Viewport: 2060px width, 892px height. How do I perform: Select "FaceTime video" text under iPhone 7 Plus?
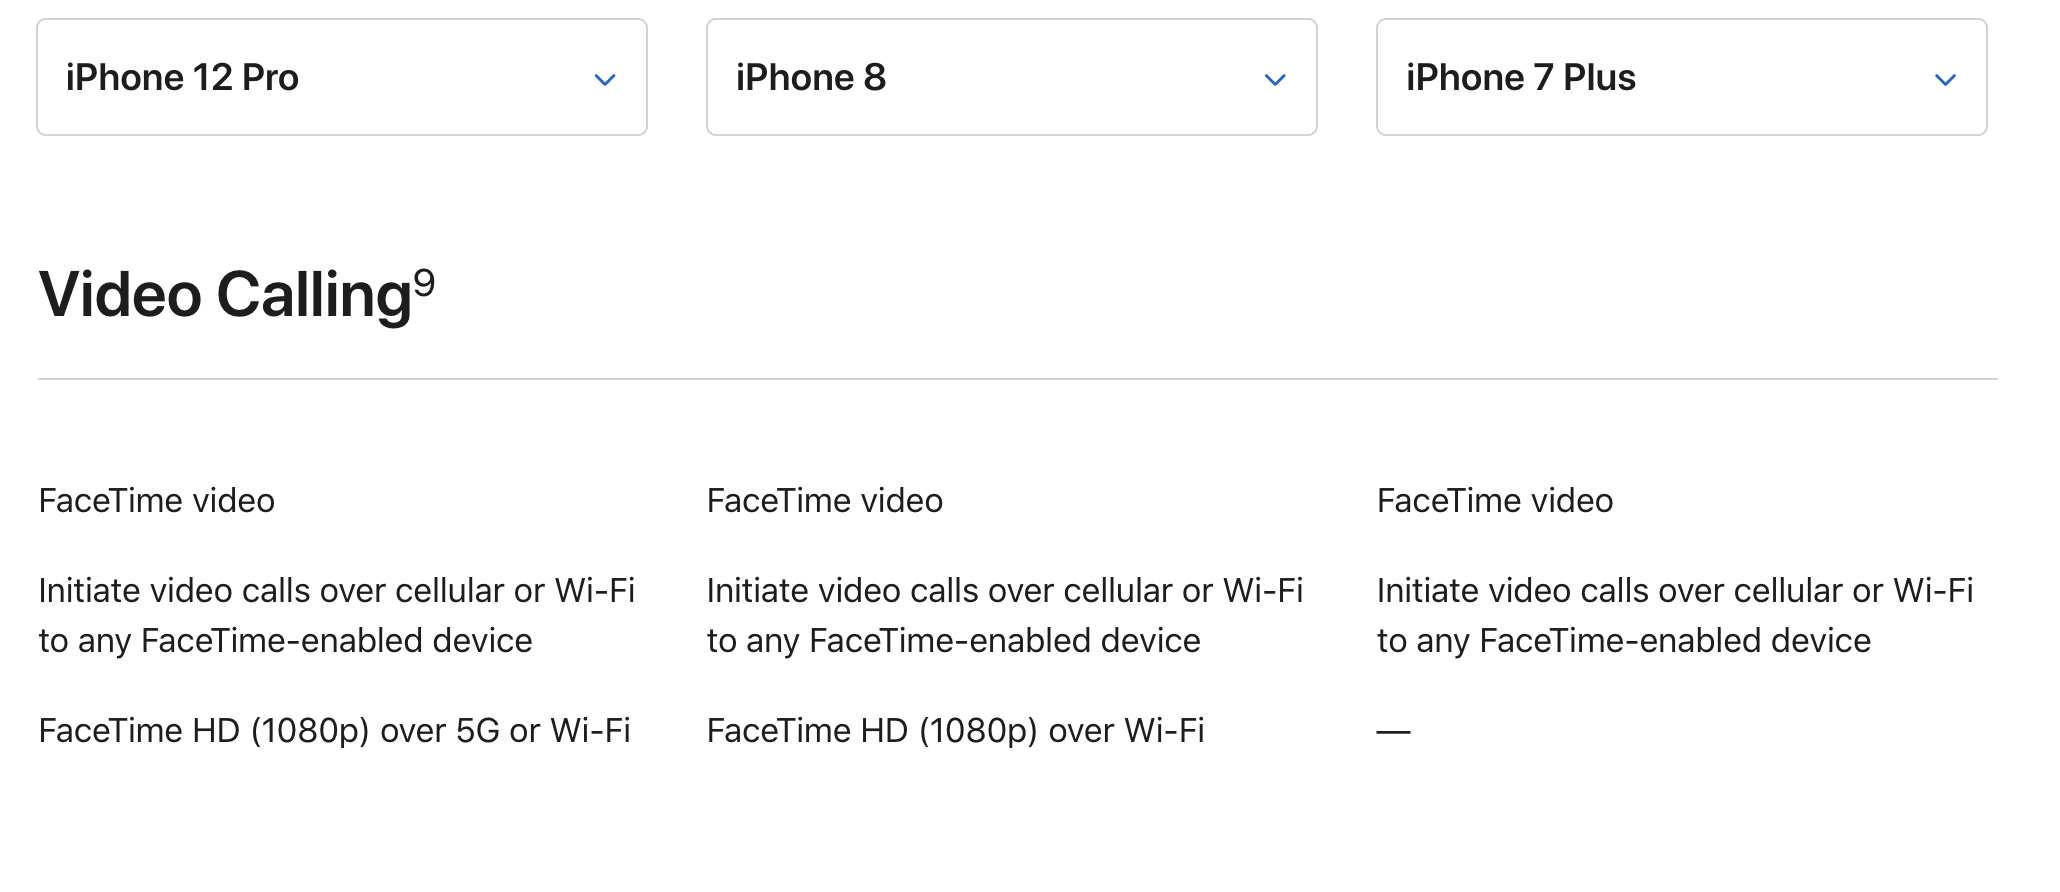tap(1495, 501)
